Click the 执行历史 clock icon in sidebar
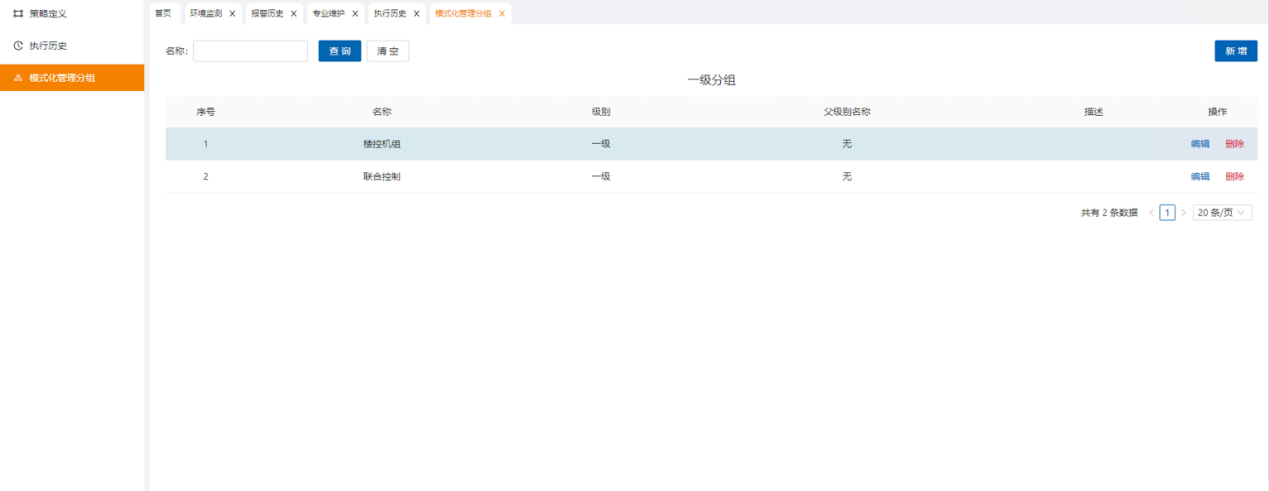 18,46
